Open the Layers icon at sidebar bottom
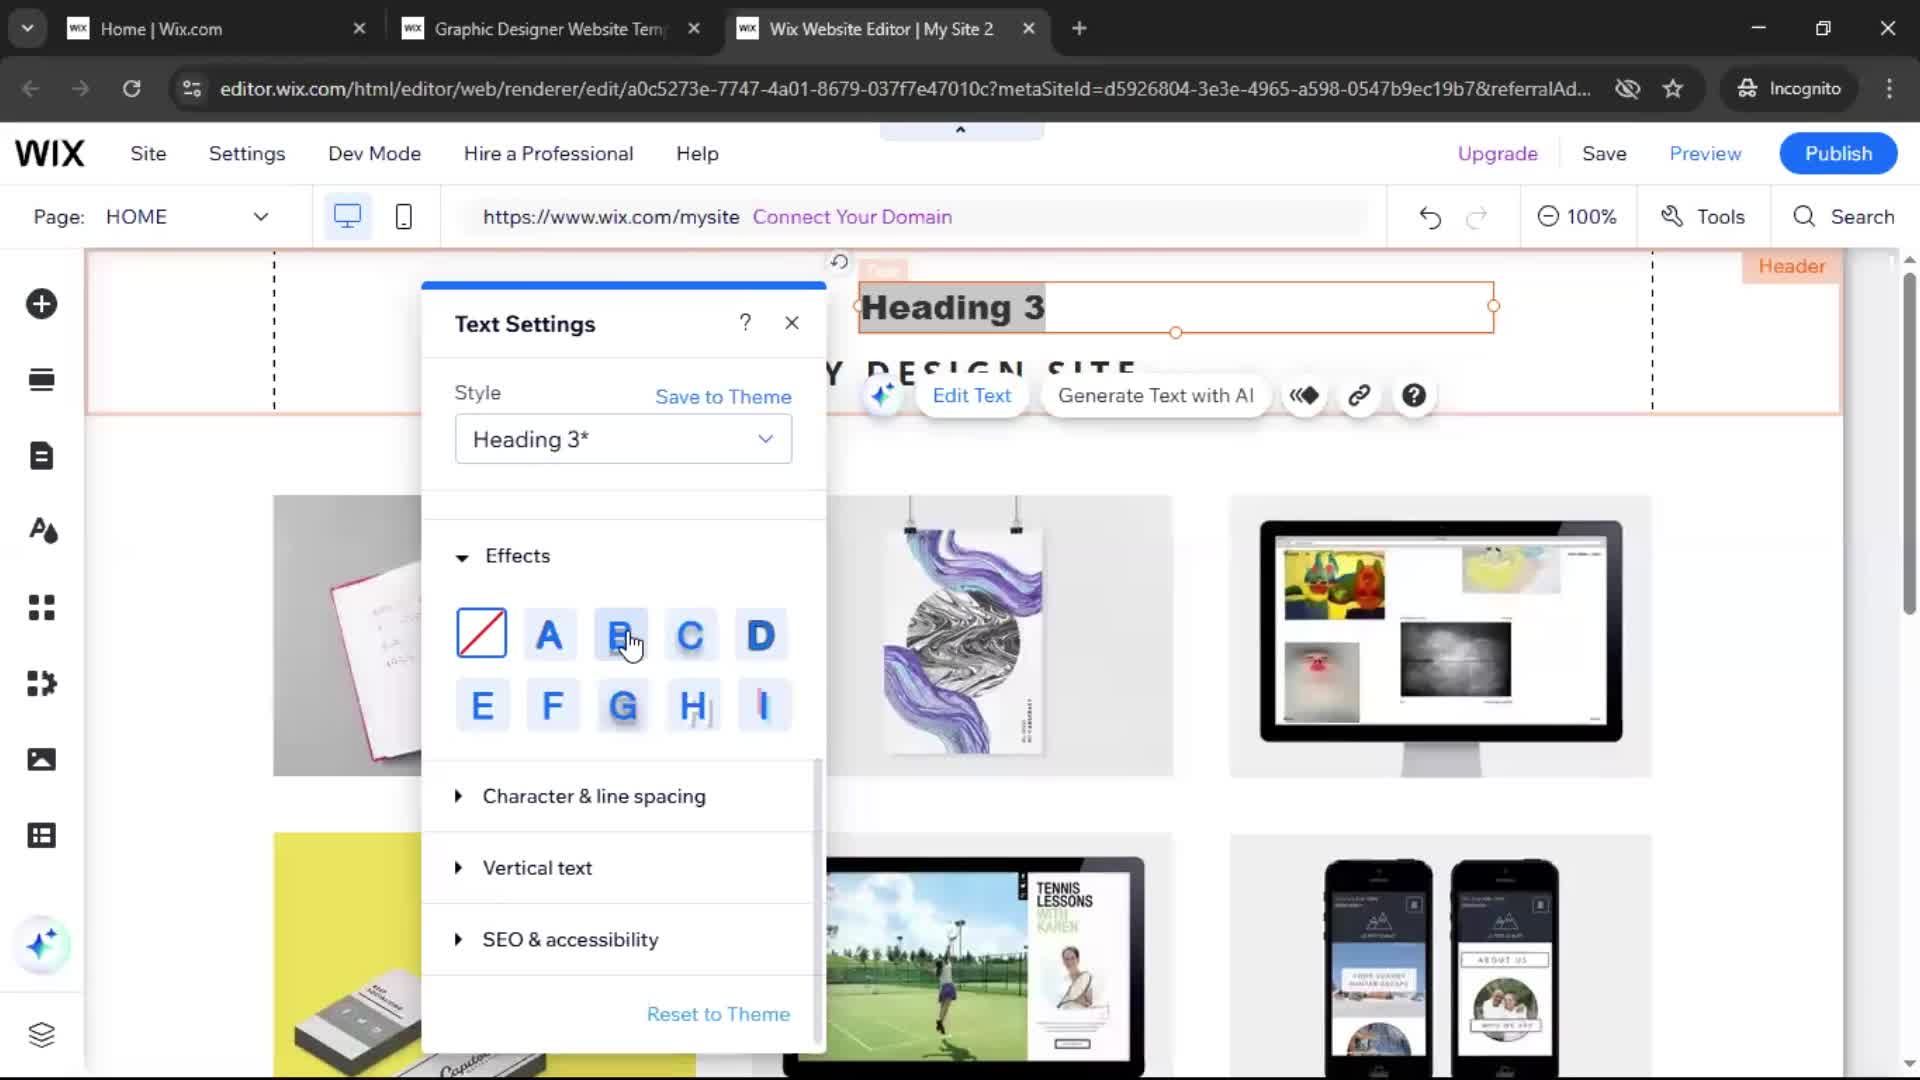Screen dimensions: 1920x1080 tap(41, 1034)
